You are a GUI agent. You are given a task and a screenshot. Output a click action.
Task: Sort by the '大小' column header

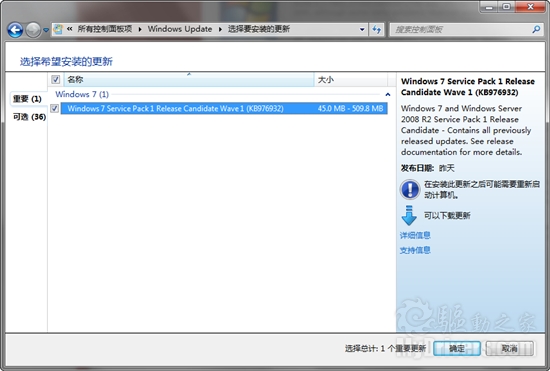coord(351,80)
